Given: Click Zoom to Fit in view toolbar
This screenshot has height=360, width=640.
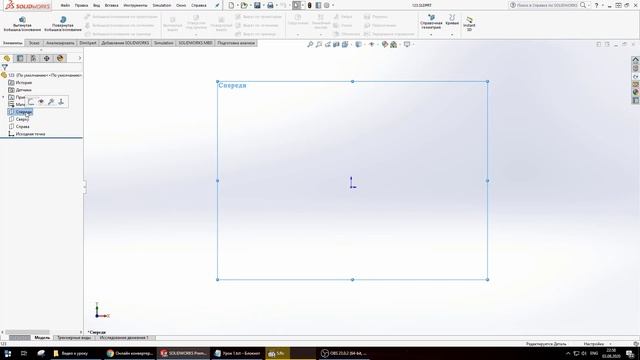Looking at the screenshot, I should [x=310, y=44].
